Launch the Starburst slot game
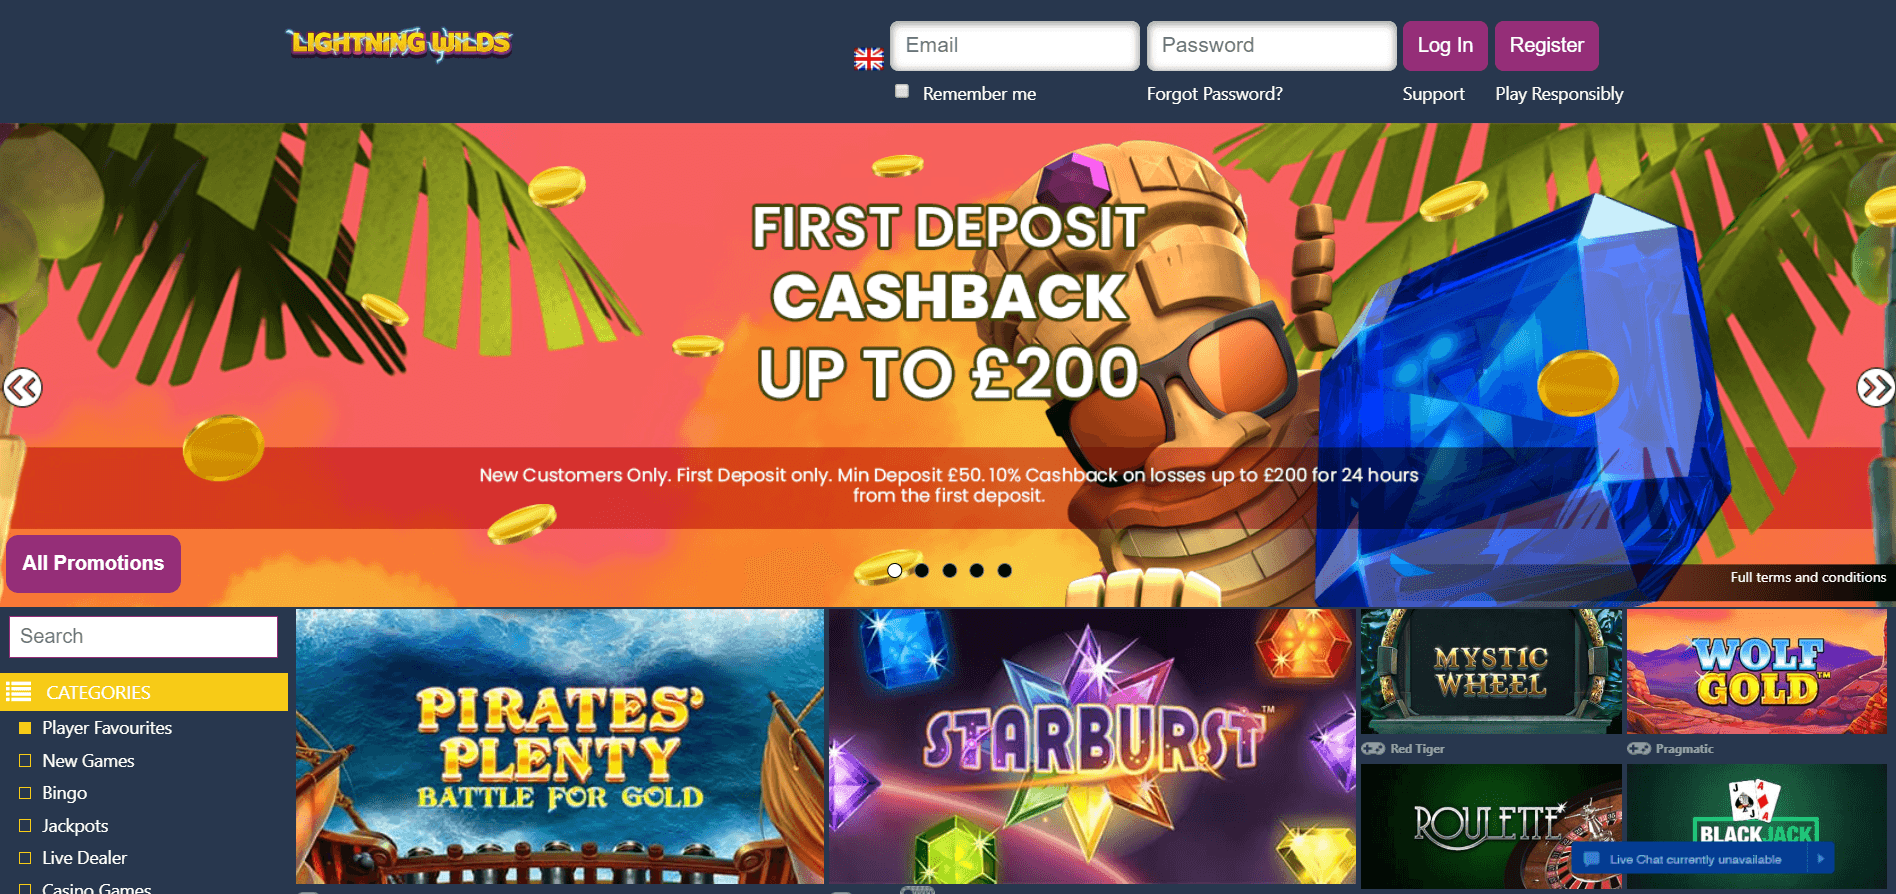The height and width of the screenshot is (894, 1896). pyautogui.click(x=1092, y=746)
